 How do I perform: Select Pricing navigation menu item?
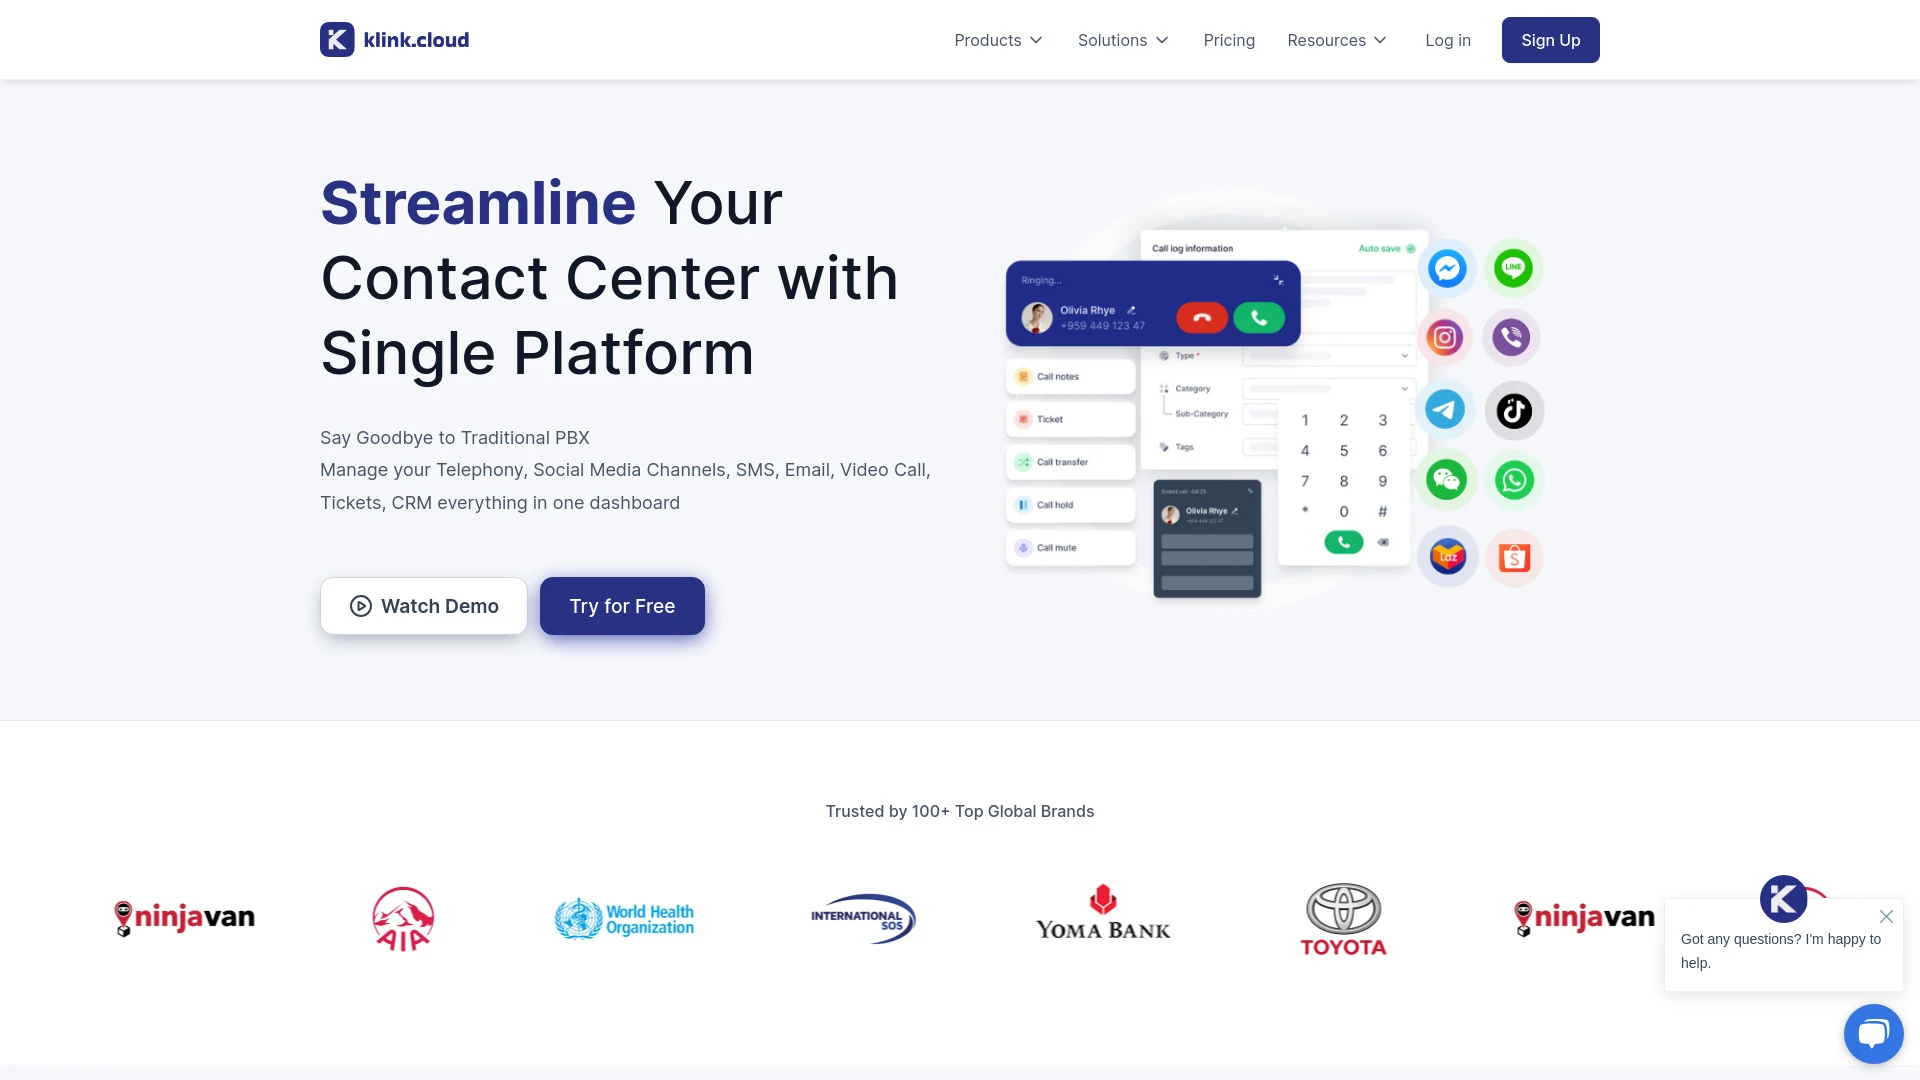1229,40
